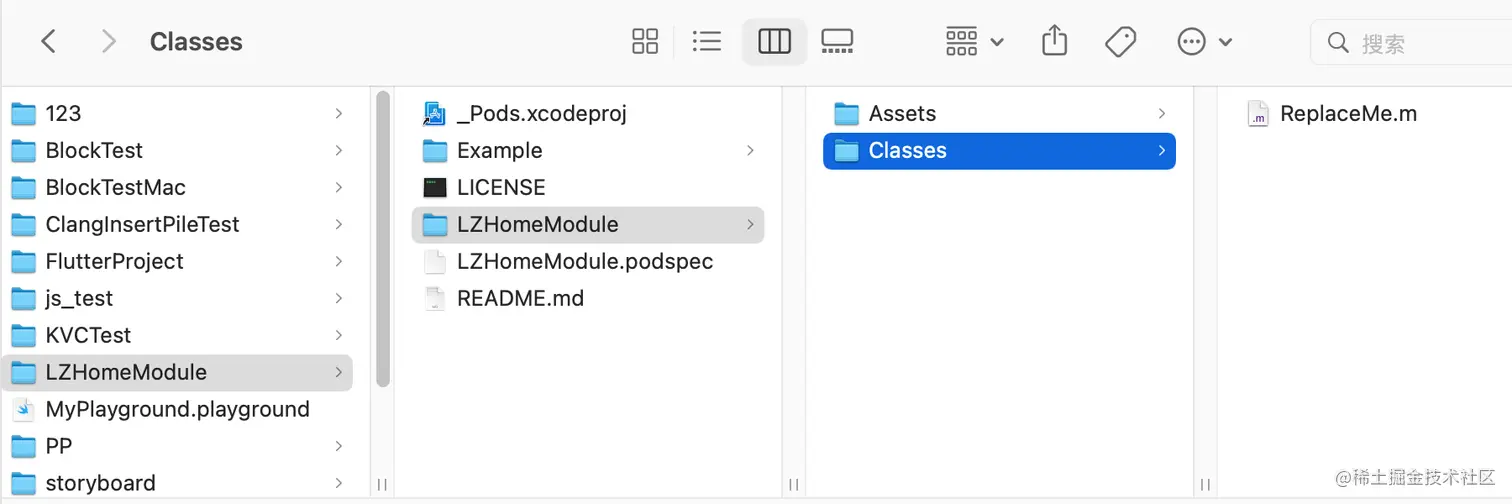Screen dimensions: 1512x504
Task: Select the BlockTestMac folder
Action: [x=177, y=187]
